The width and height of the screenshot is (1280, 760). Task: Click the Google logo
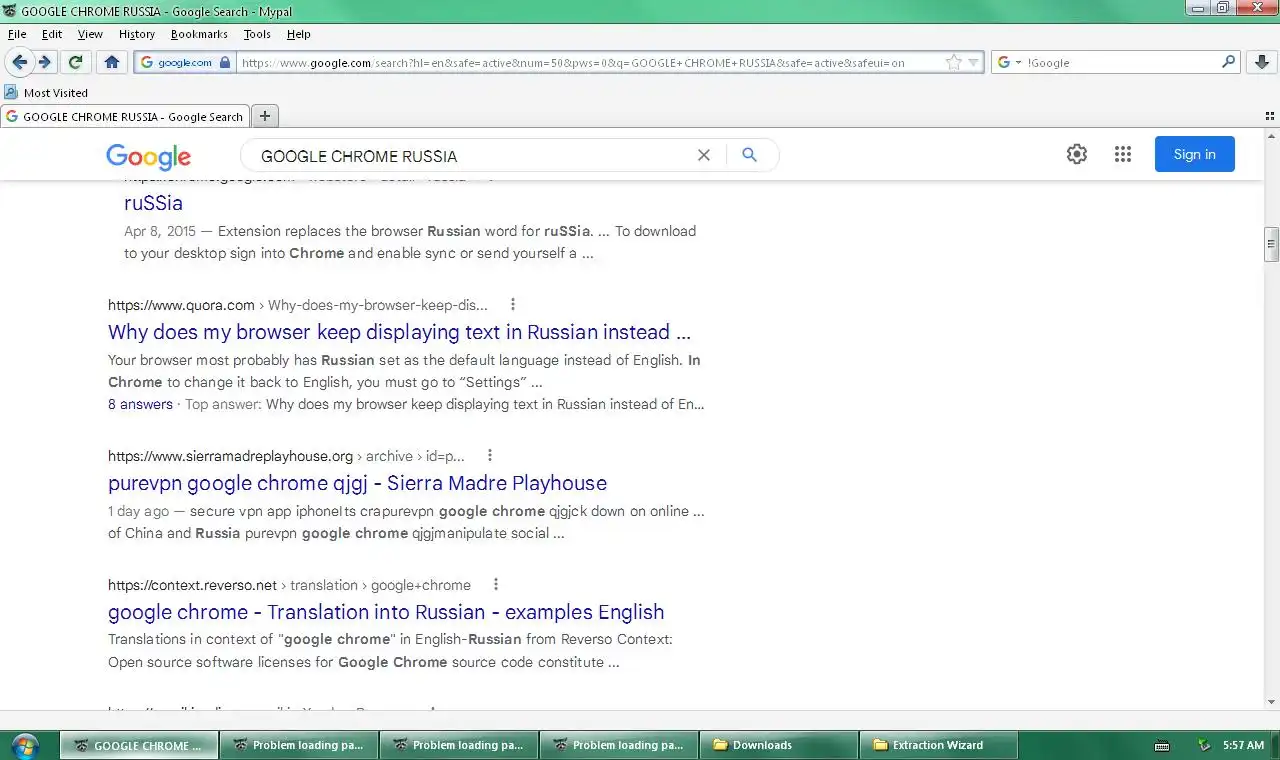148,156
